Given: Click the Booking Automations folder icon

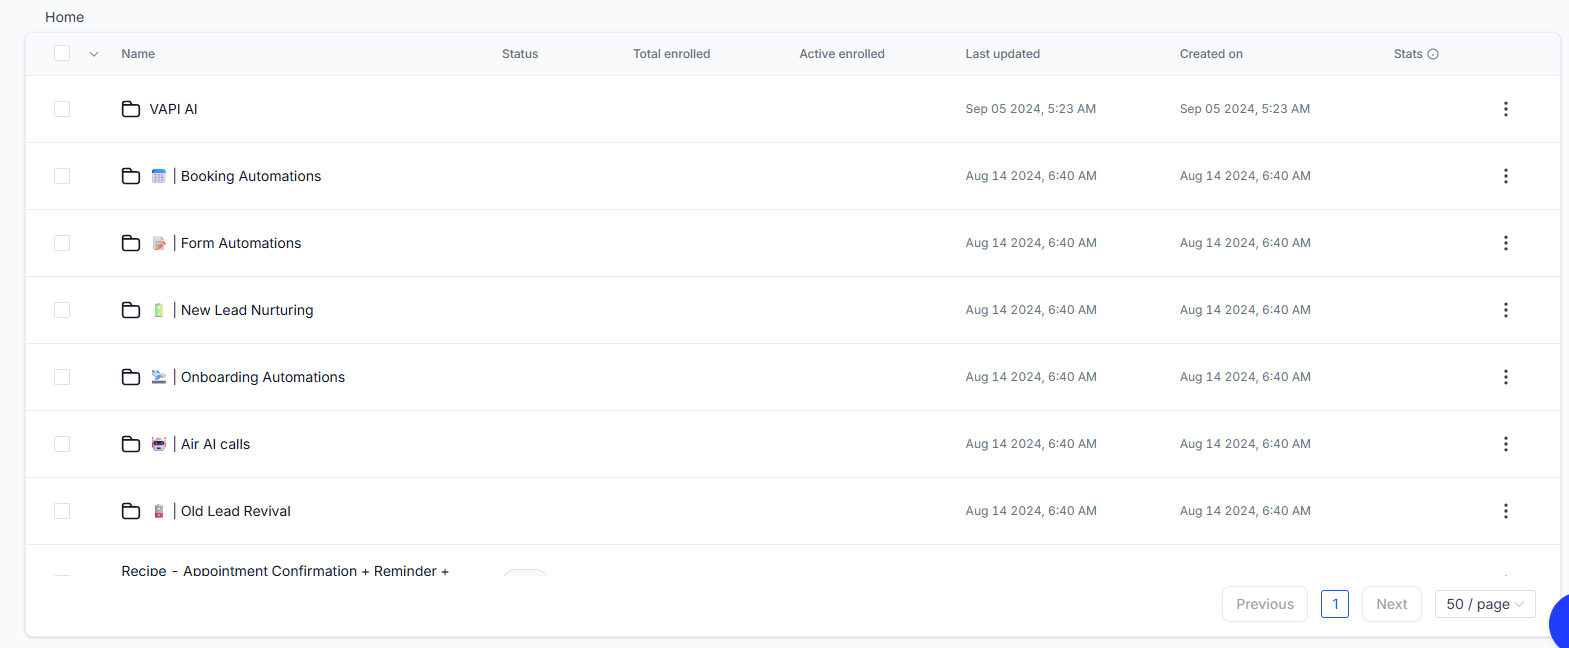Looking at the screenshot, I should [x=131, y=176].
